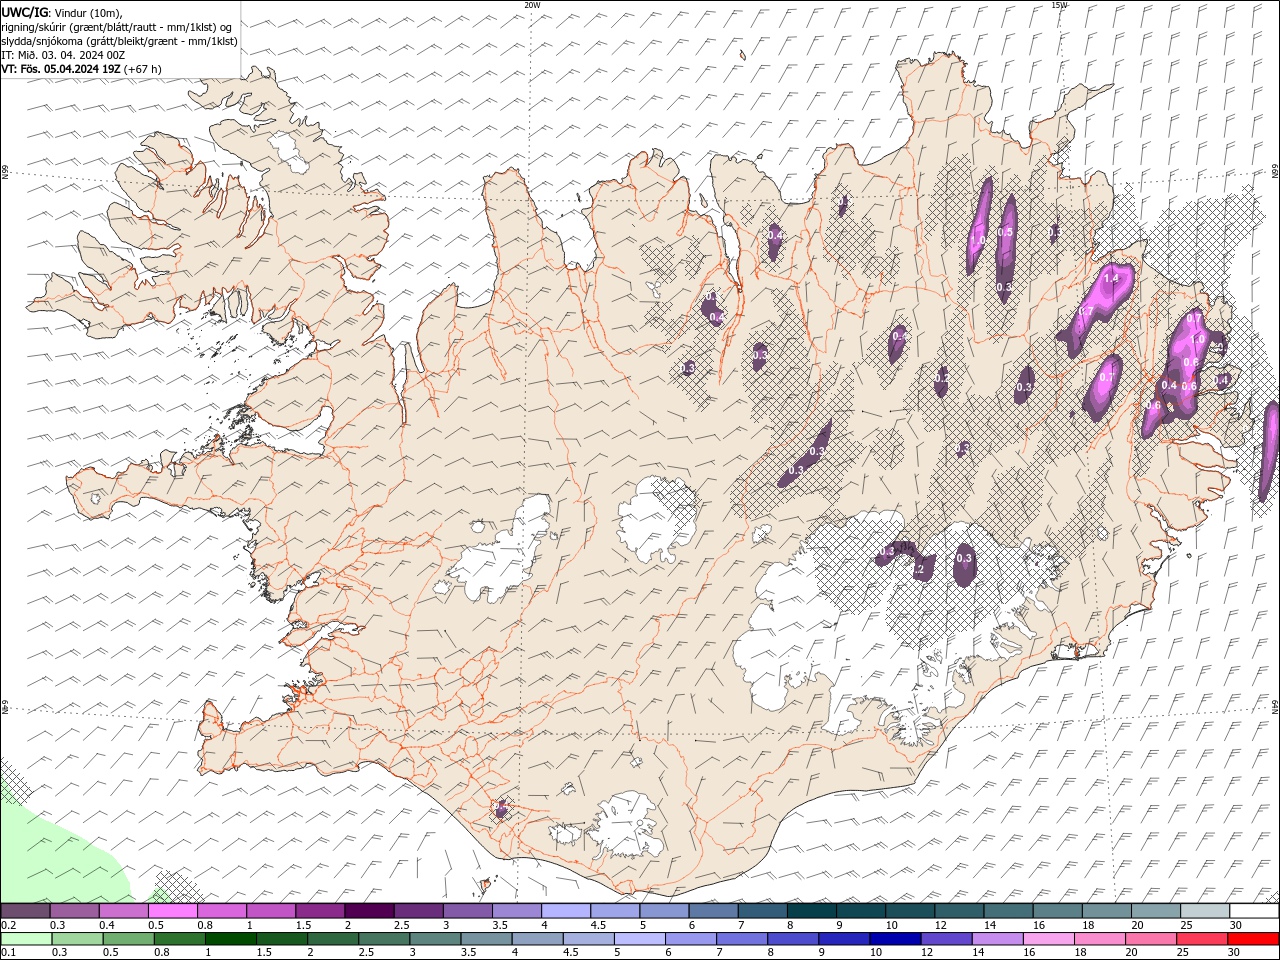Click the '15W' longitude label
Screen dimensions: 1280x960
click(x=1059, y=5)
